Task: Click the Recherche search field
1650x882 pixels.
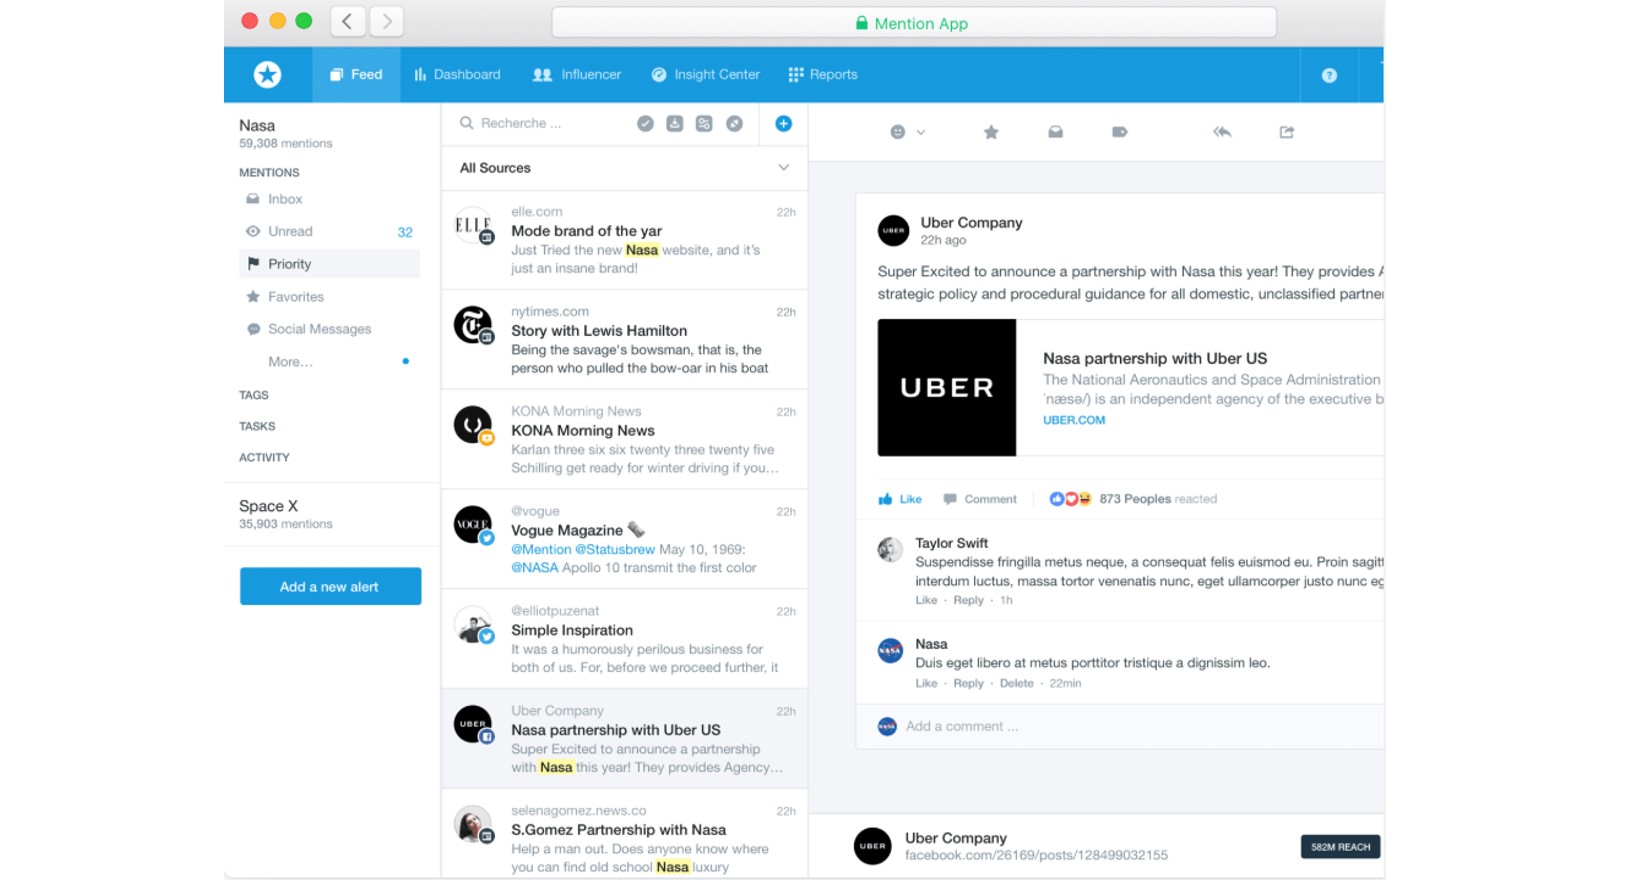Action: (540, 123)
